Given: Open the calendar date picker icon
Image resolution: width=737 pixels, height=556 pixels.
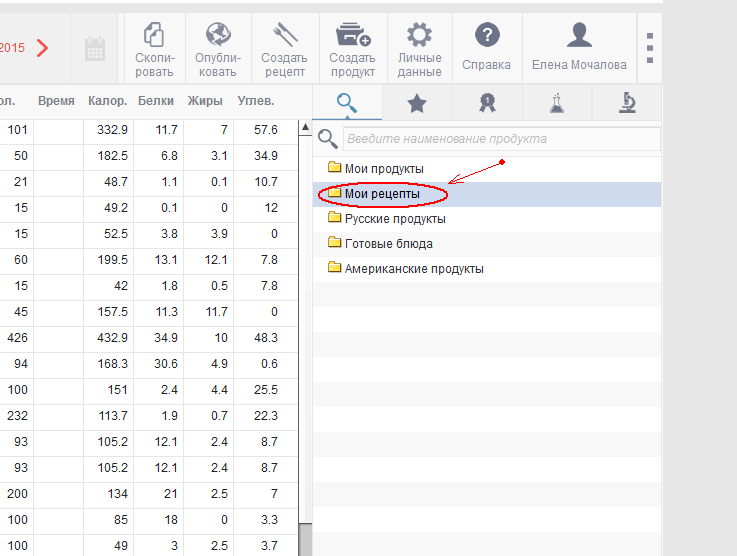Looking at the screenshot, I should coord(95,48).
